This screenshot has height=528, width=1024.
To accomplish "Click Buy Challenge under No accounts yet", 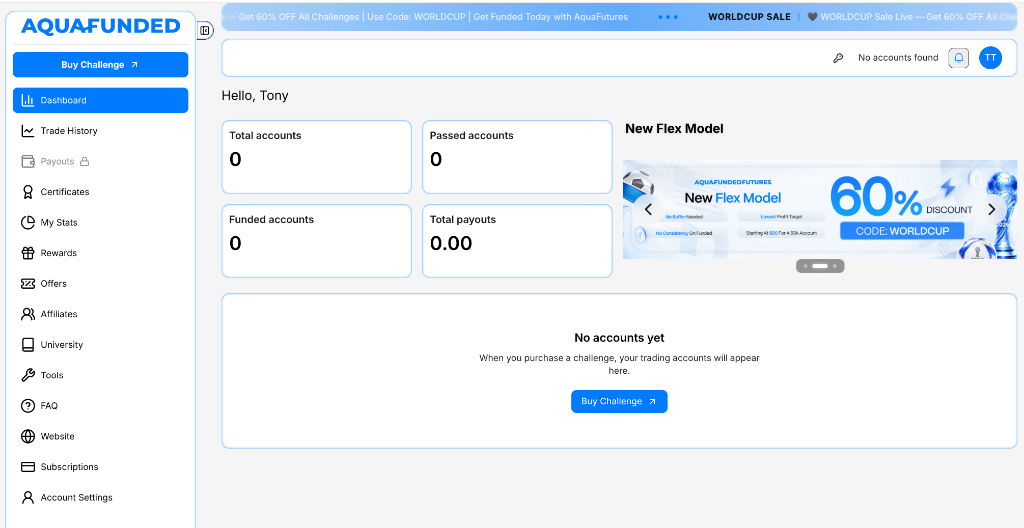I will [x=619, y=401].
